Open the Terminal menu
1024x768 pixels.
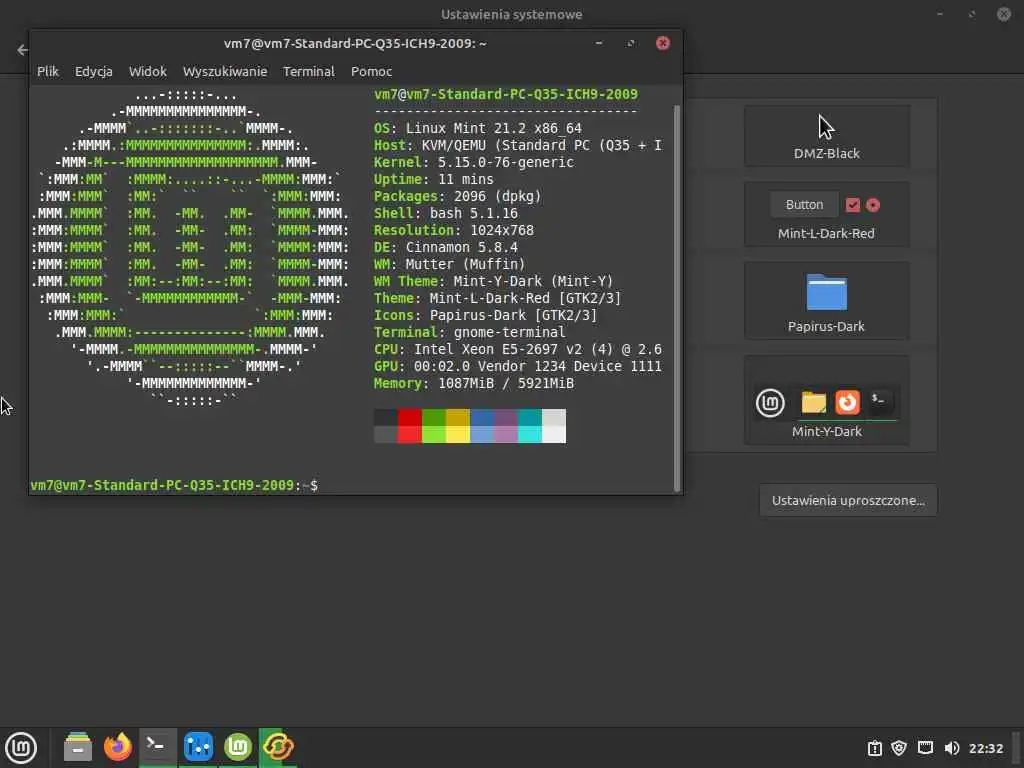pyautogui.click(x=308, y=71)
